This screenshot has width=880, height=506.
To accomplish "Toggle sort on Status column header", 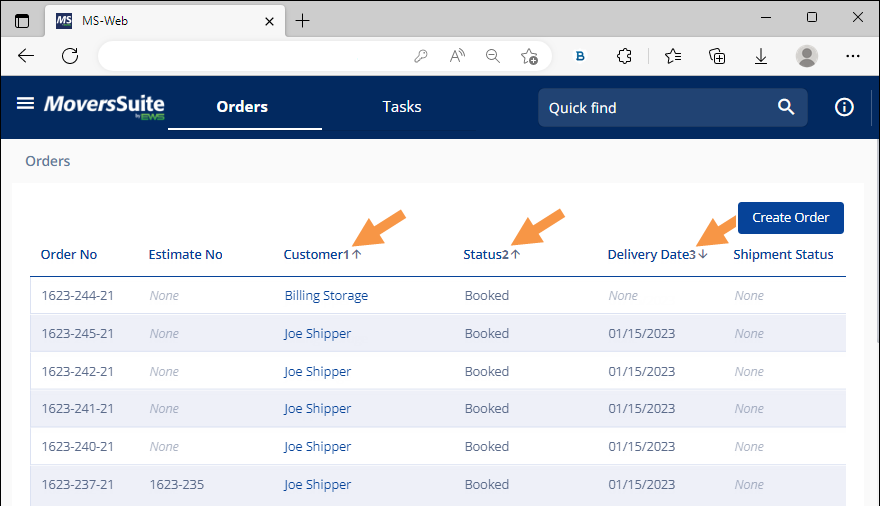I will pyautogui.click(x=486, y=254).
